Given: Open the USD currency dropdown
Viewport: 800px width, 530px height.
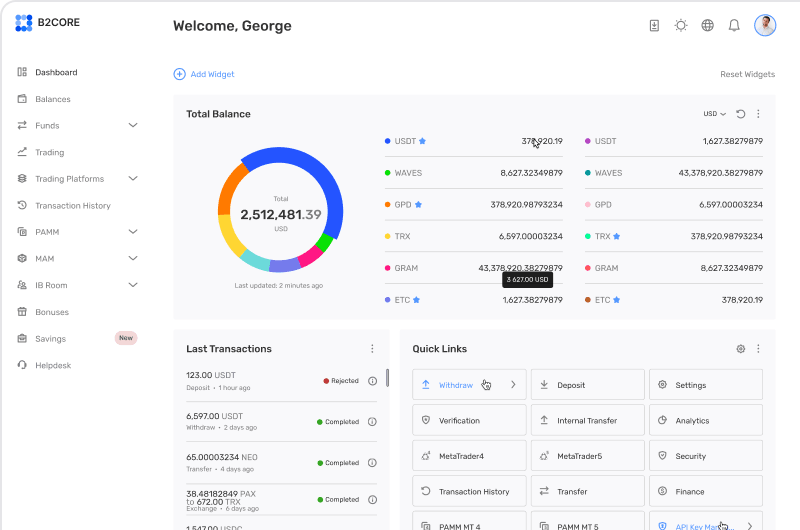Looking at the screenshot, I should pyautogui.click(x=714, y=114).
